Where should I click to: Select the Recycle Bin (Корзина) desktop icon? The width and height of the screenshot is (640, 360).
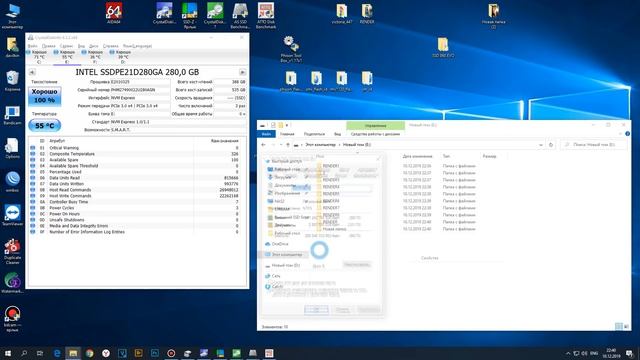[x=12, y=80]
